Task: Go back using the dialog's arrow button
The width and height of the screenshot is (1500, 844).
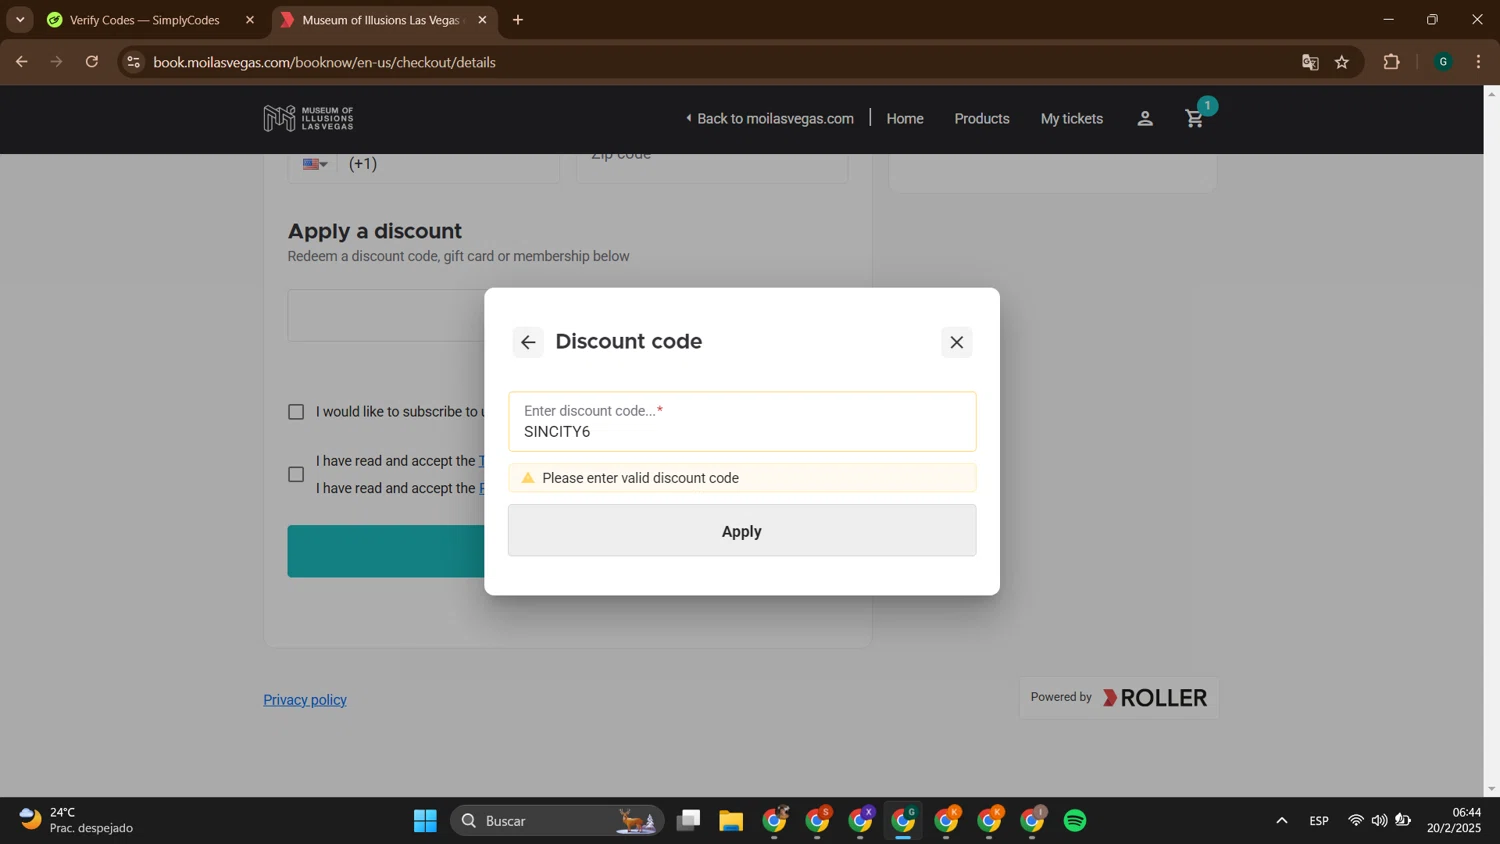Action: tap(528, 342)
